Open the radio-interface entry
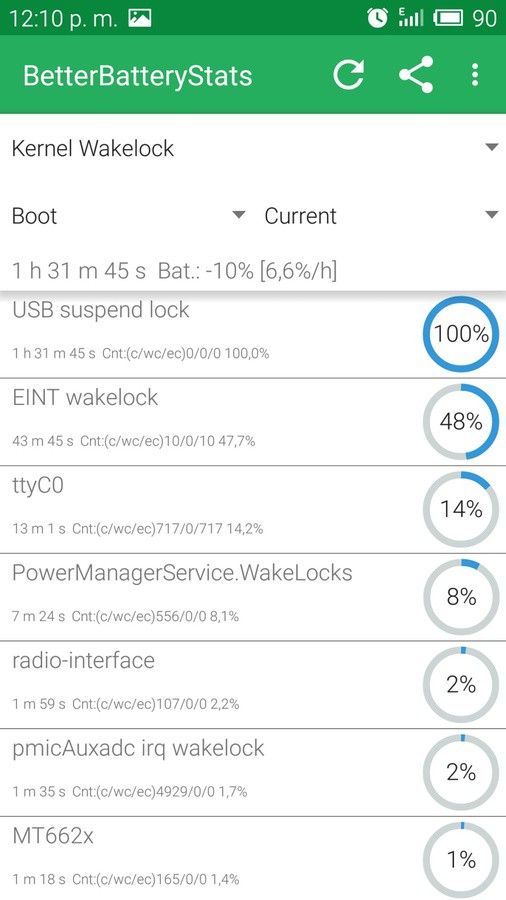Viewport: 506px width, 900px height. point(253,685)
